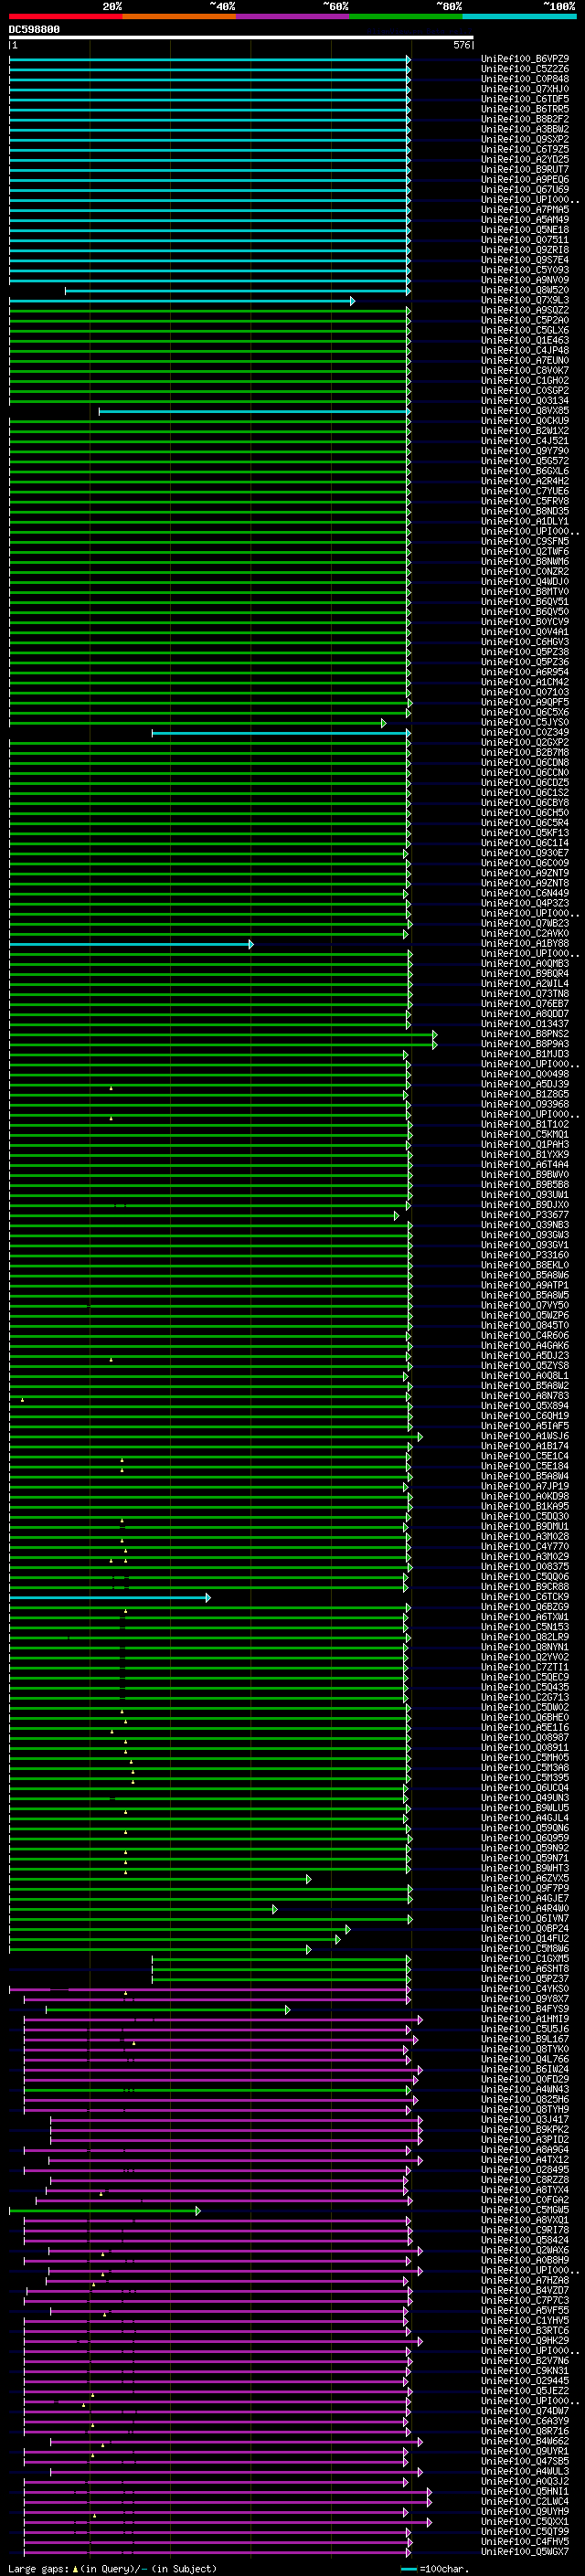Click the green alignment bar for UniRef100_P33677
This screenshot has height=2576, width=585.
click(x=204, y=1216)
